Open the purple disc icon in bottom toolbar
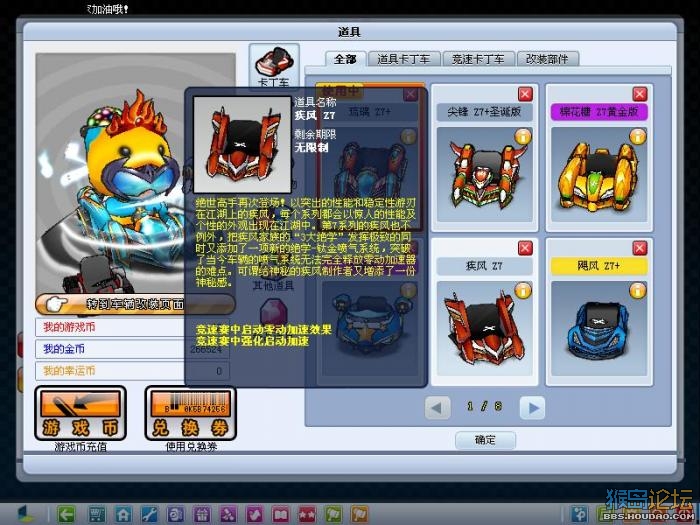Image resolution: width=700 pixels, height=525 pixels. tap(175, 515)
